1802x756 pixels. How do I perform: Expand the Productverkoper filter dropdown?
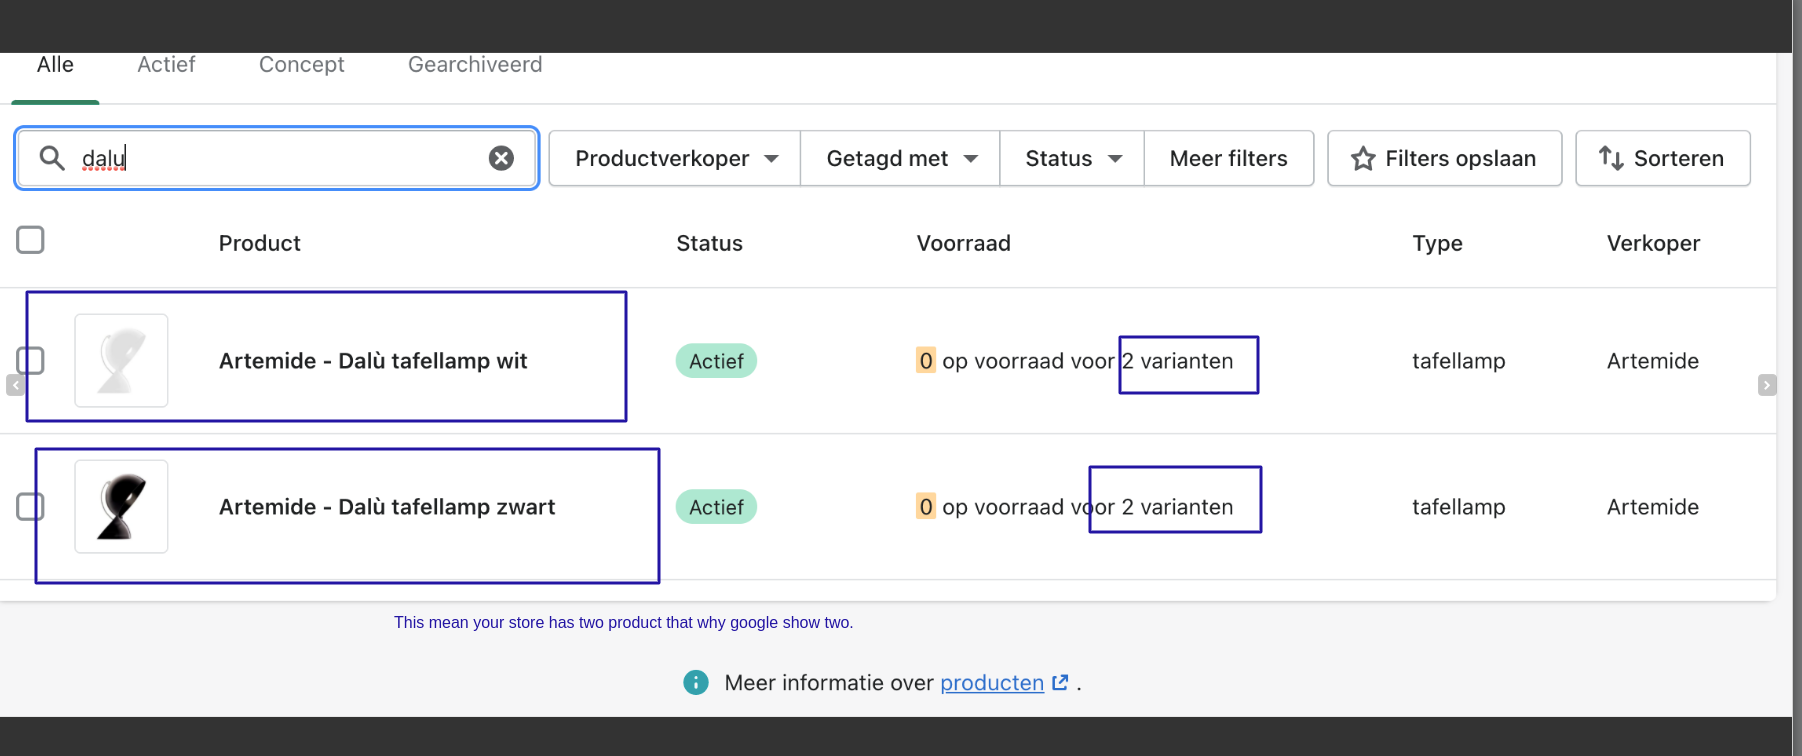coord(675,158)
